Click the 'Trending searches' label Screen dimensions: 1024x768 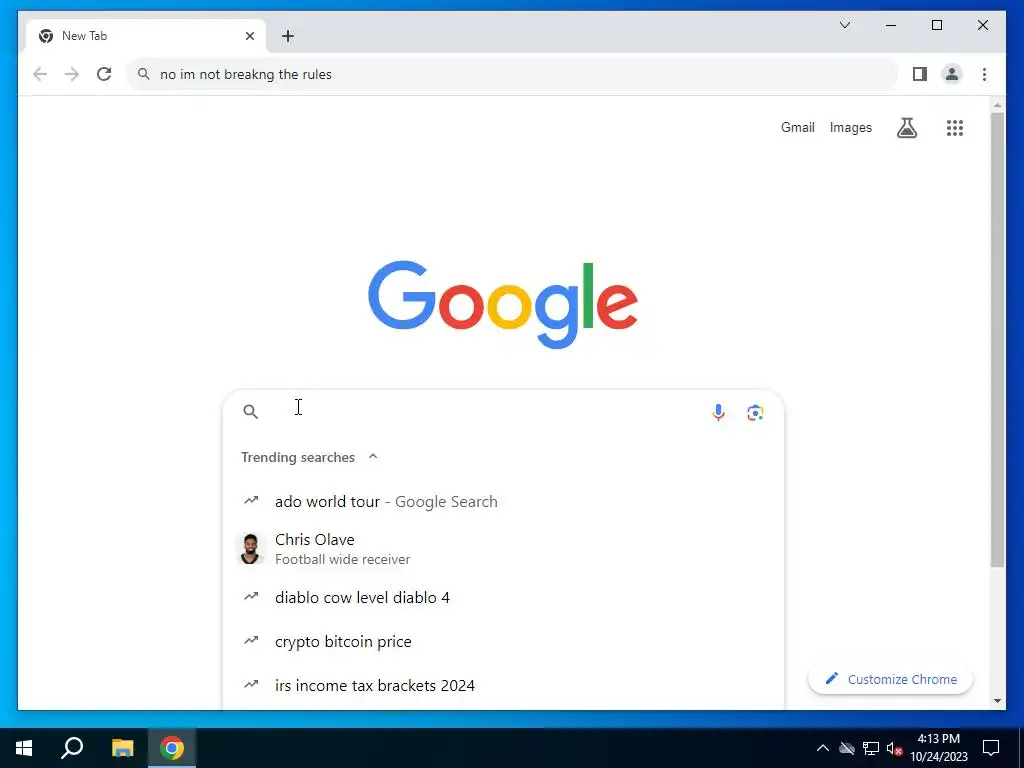pos(298,457)
